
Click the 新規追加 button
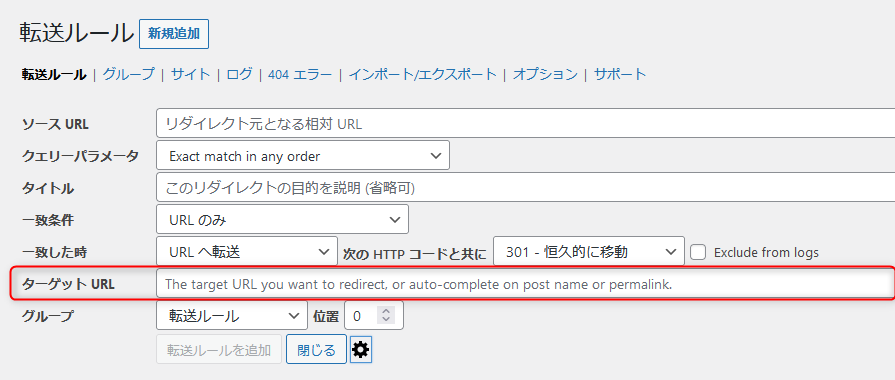(x=174, y=34)
